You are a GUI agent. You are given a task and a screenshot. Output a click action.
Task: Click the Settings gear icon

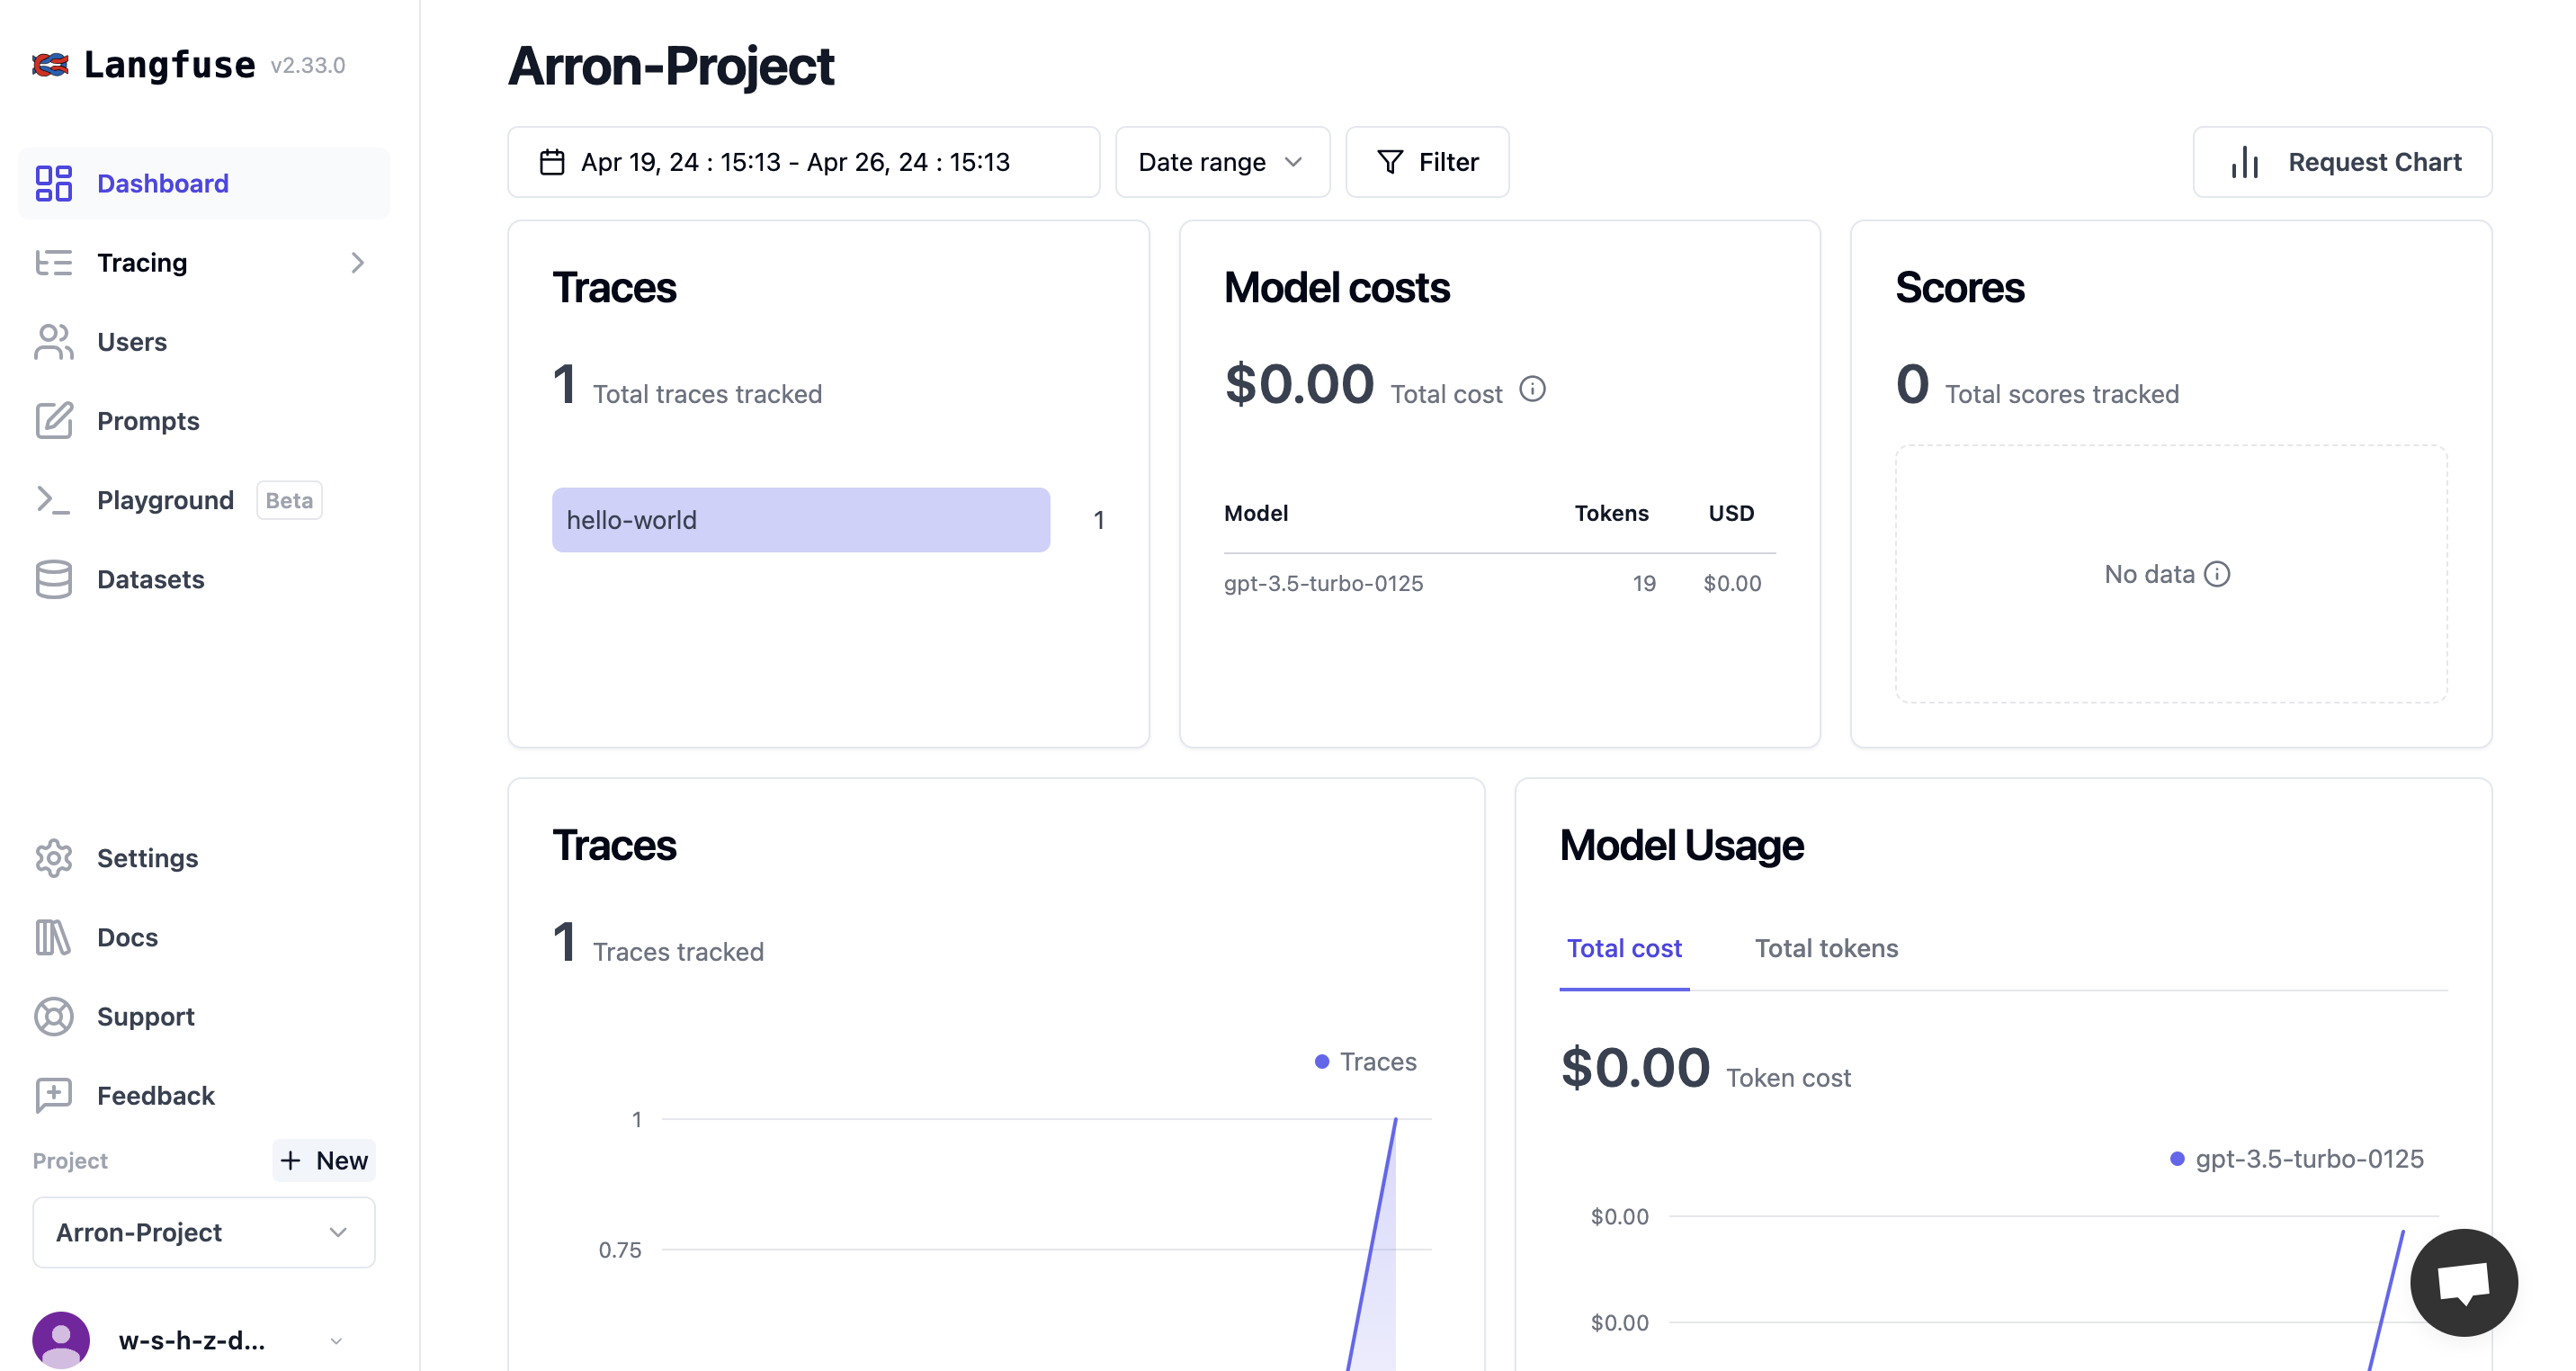(x=53, y=858)
